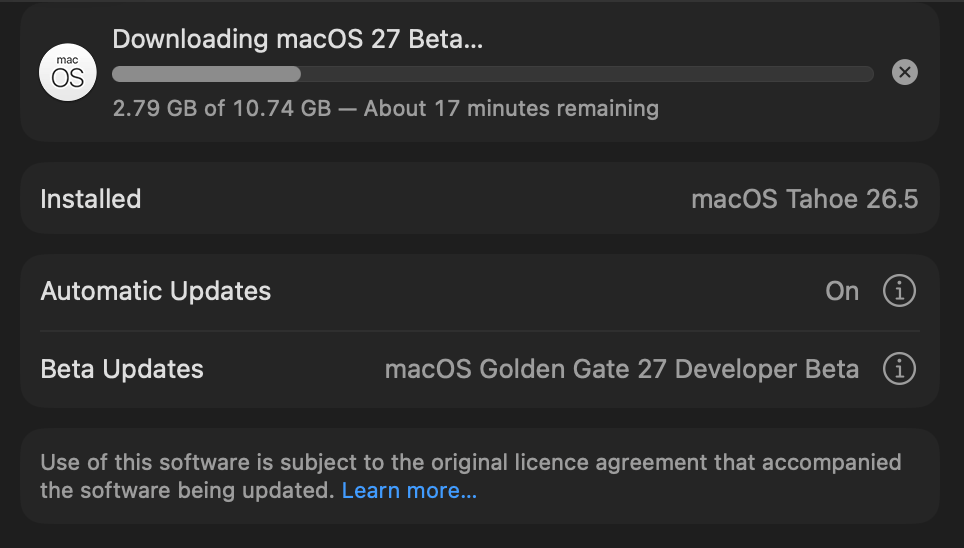Click the Downloading macOS 27 Beta… title
964x548 pixels.
point(298,39)
